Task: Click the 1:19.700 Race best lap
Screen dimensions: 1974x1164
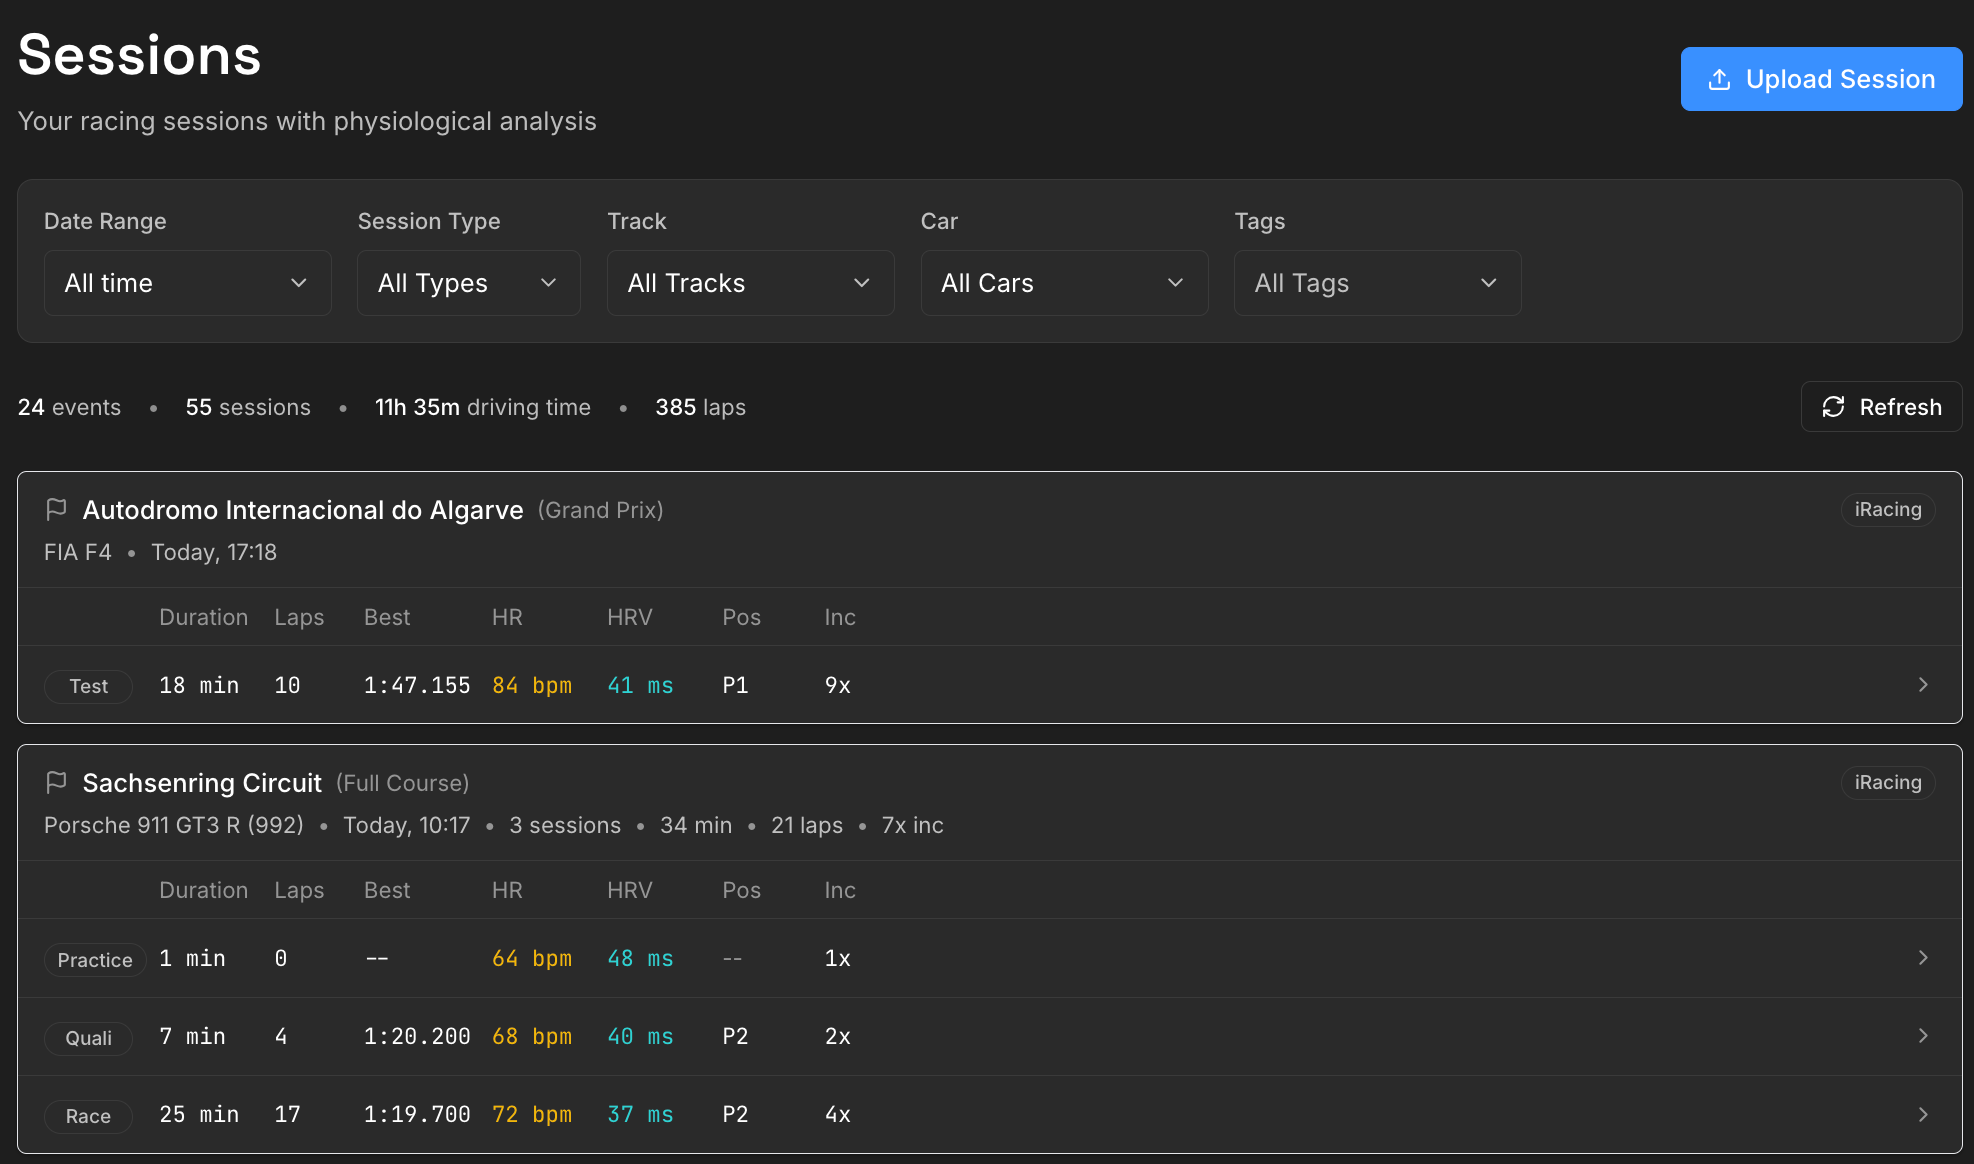Action: tap(417, 1114)
